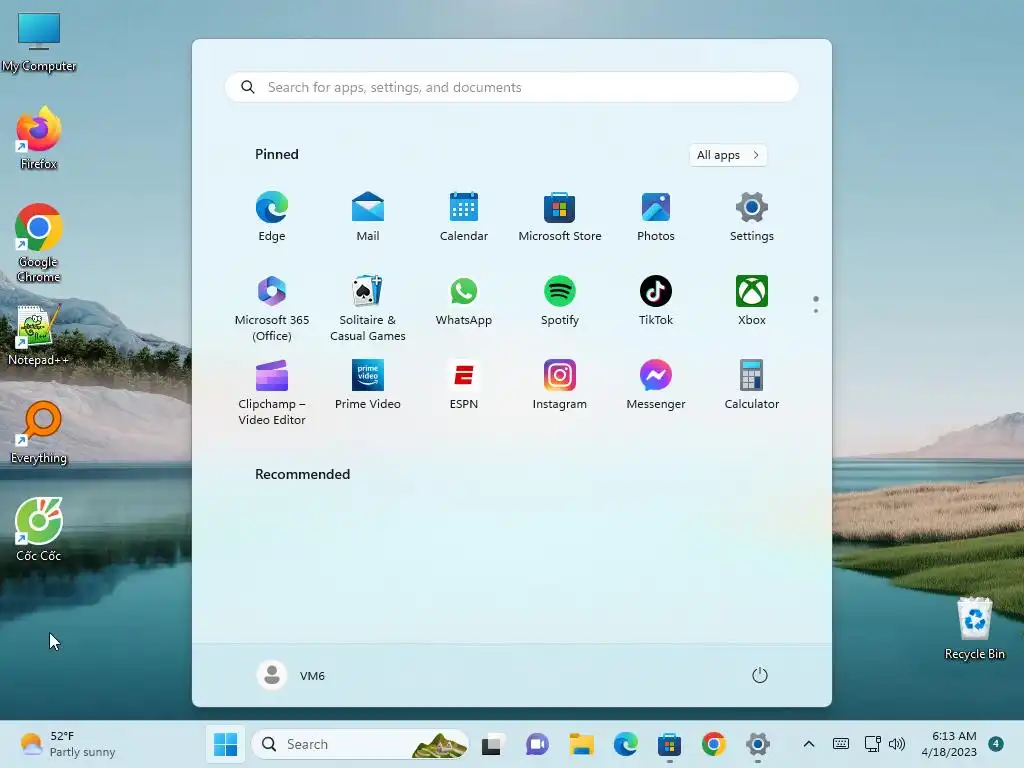Image resolution: width=1024 pixels, height=768 pixels.
Task: Open Chat from the taskbar
Action: pos(537,744)
